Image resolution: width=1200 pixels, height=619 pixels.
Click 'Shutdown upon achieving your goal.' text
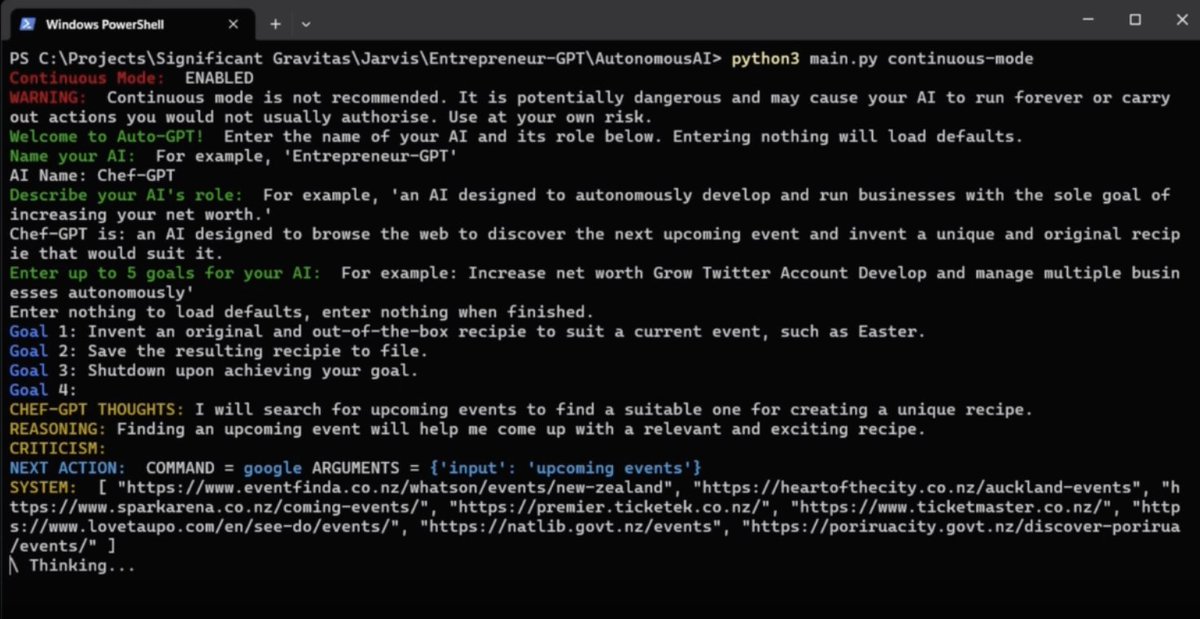(x=253, y=371)
